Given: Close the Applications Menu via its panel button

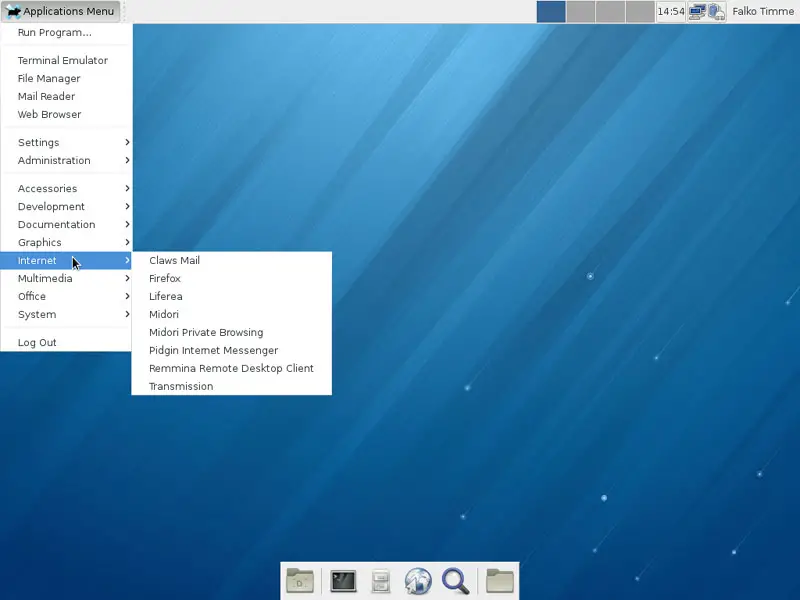Looking at the screenshot, I should coord(61,11).
